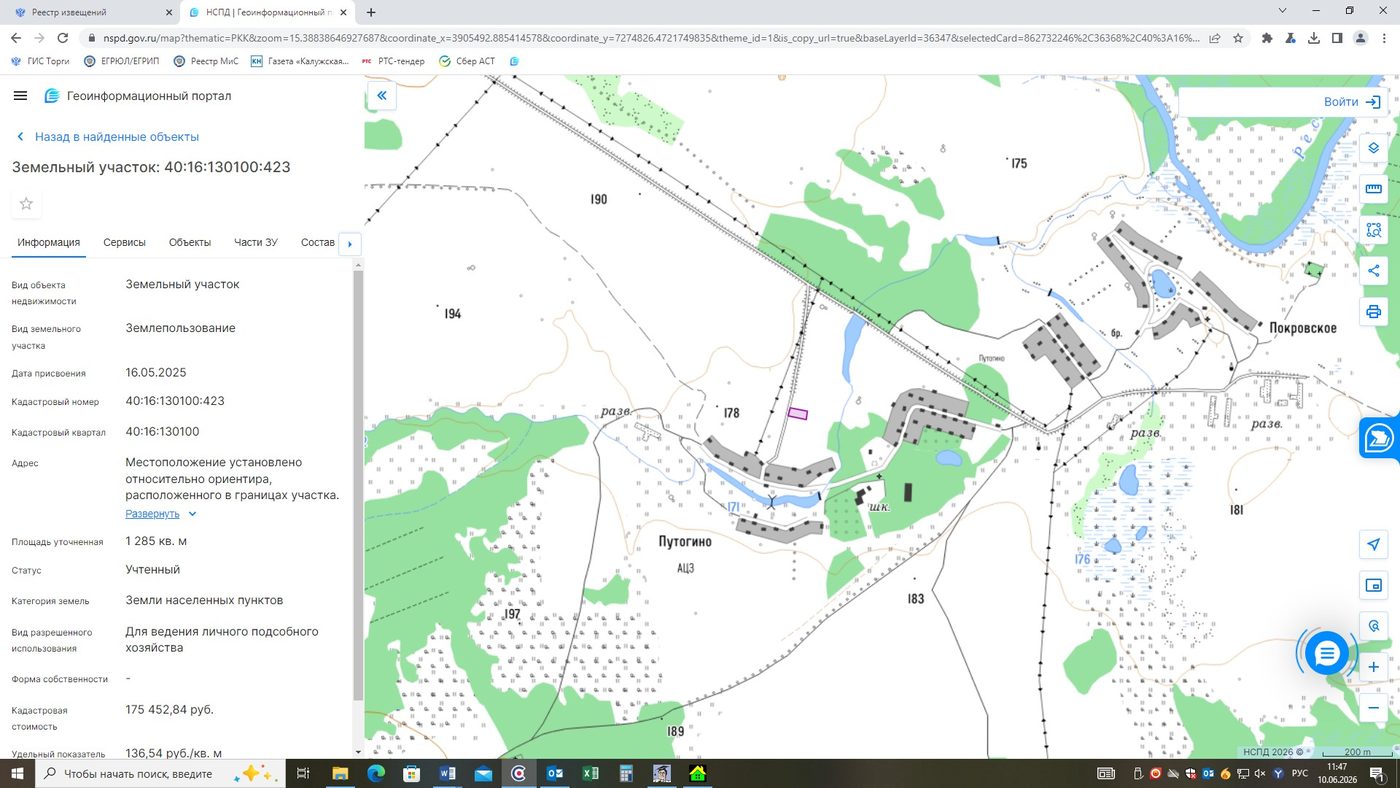Share the current map view

point(1373,271)
